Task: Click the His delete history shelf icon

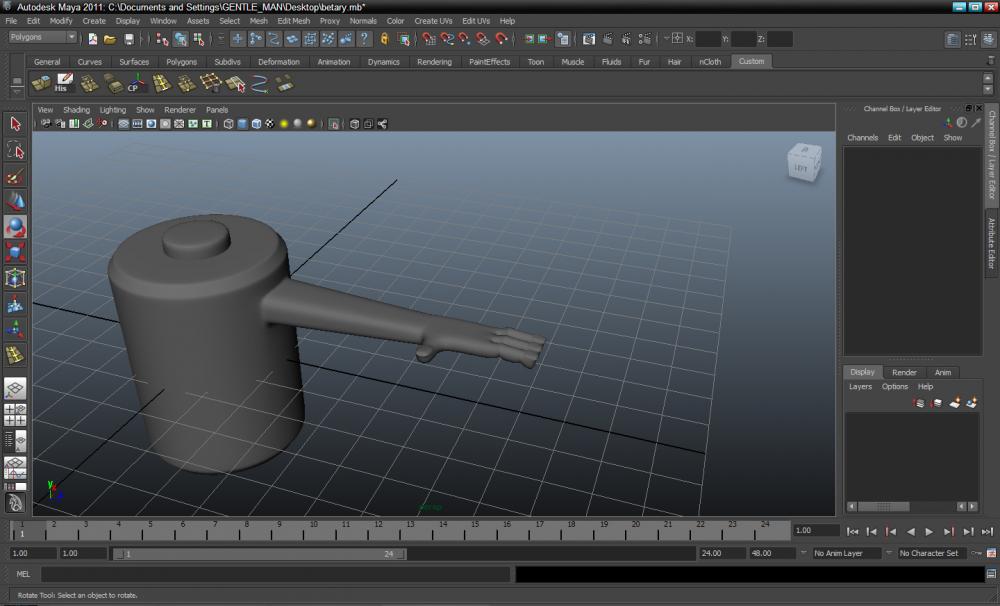Action: pyautogui.click(x=64, y=83)
